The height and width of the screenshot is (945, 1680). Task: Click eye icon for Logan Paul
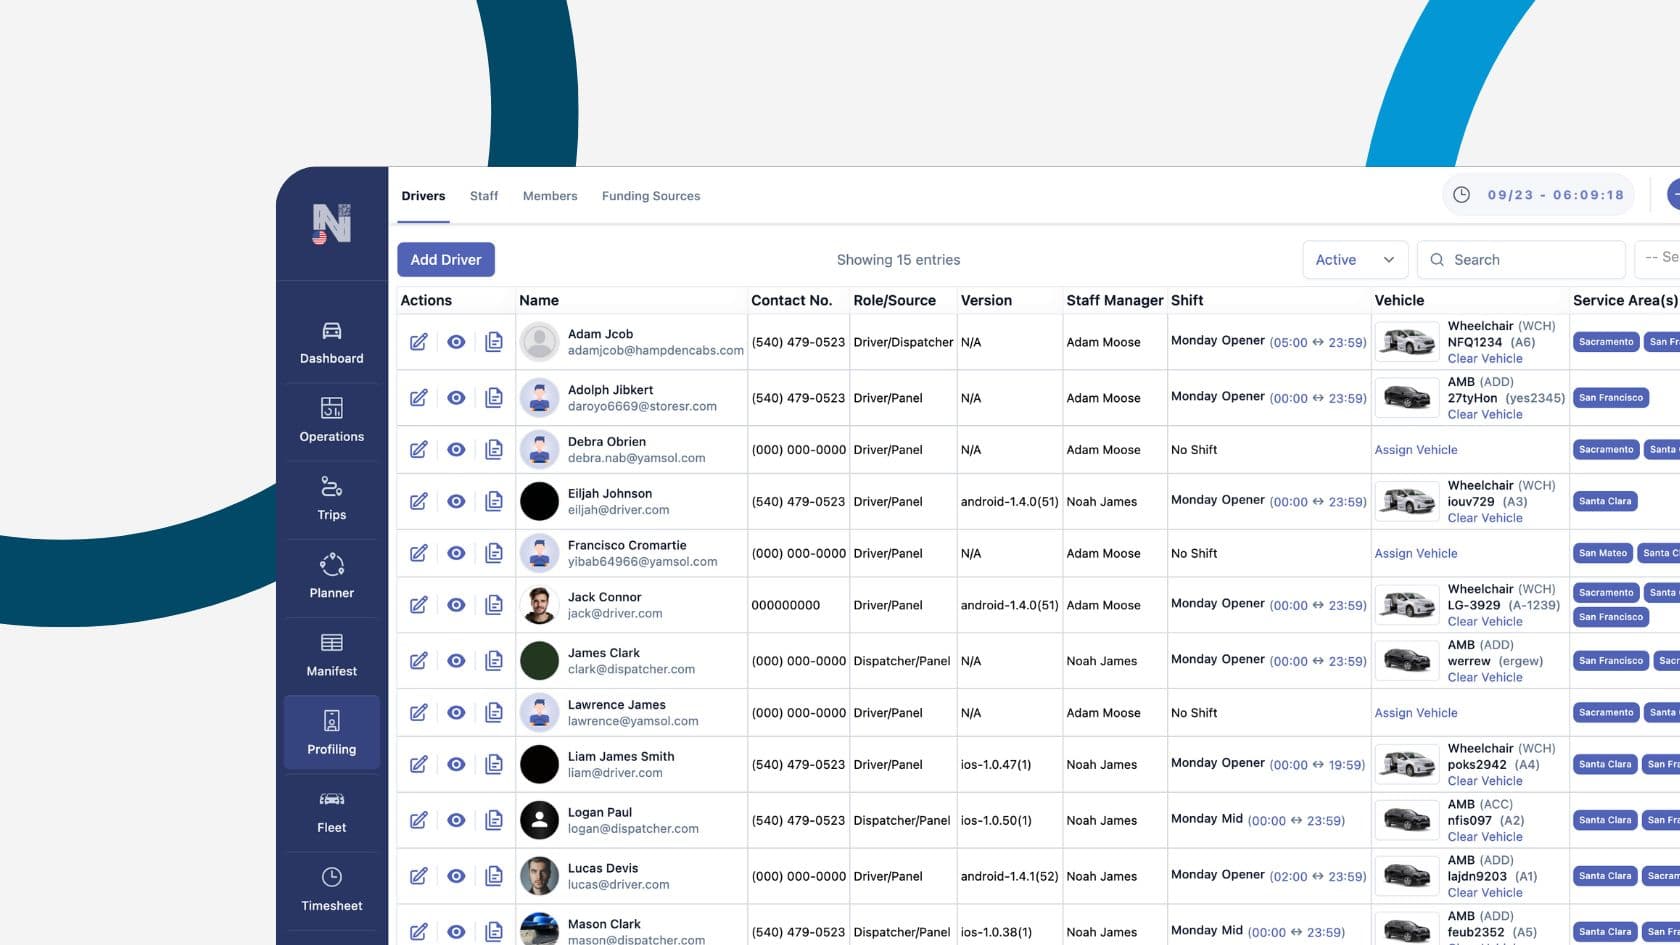(x=456, y=821)
